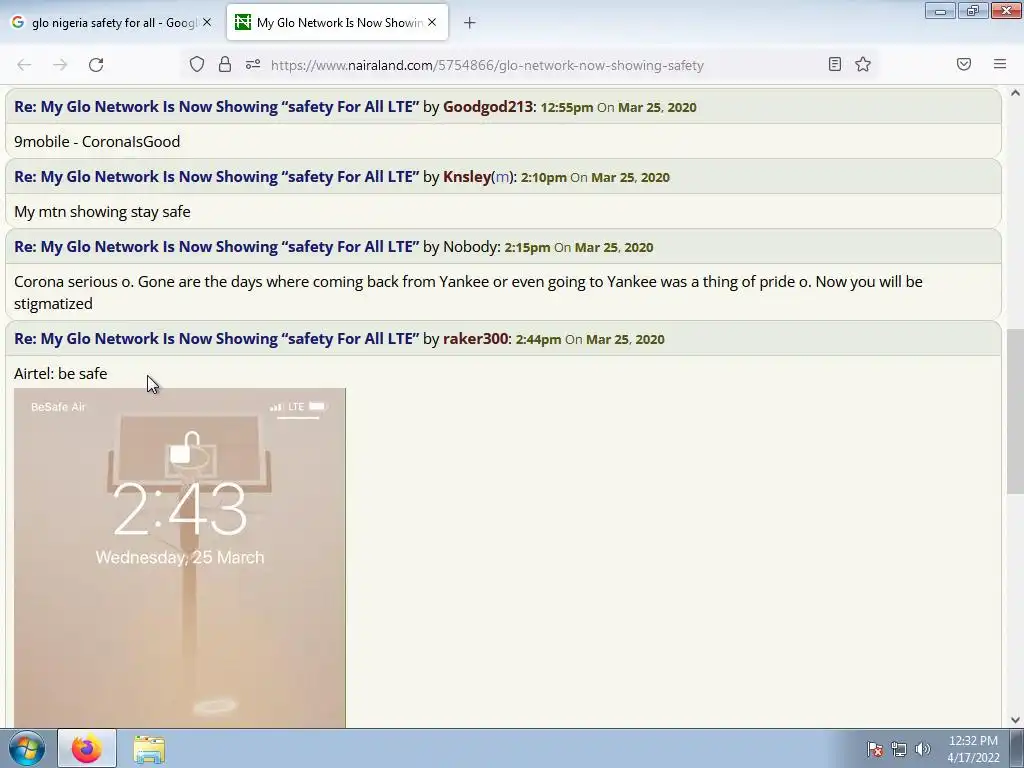Click the vertical scrollbar thumb
The height and width of the screenshot is (768, 1024).
point(1015,411)
